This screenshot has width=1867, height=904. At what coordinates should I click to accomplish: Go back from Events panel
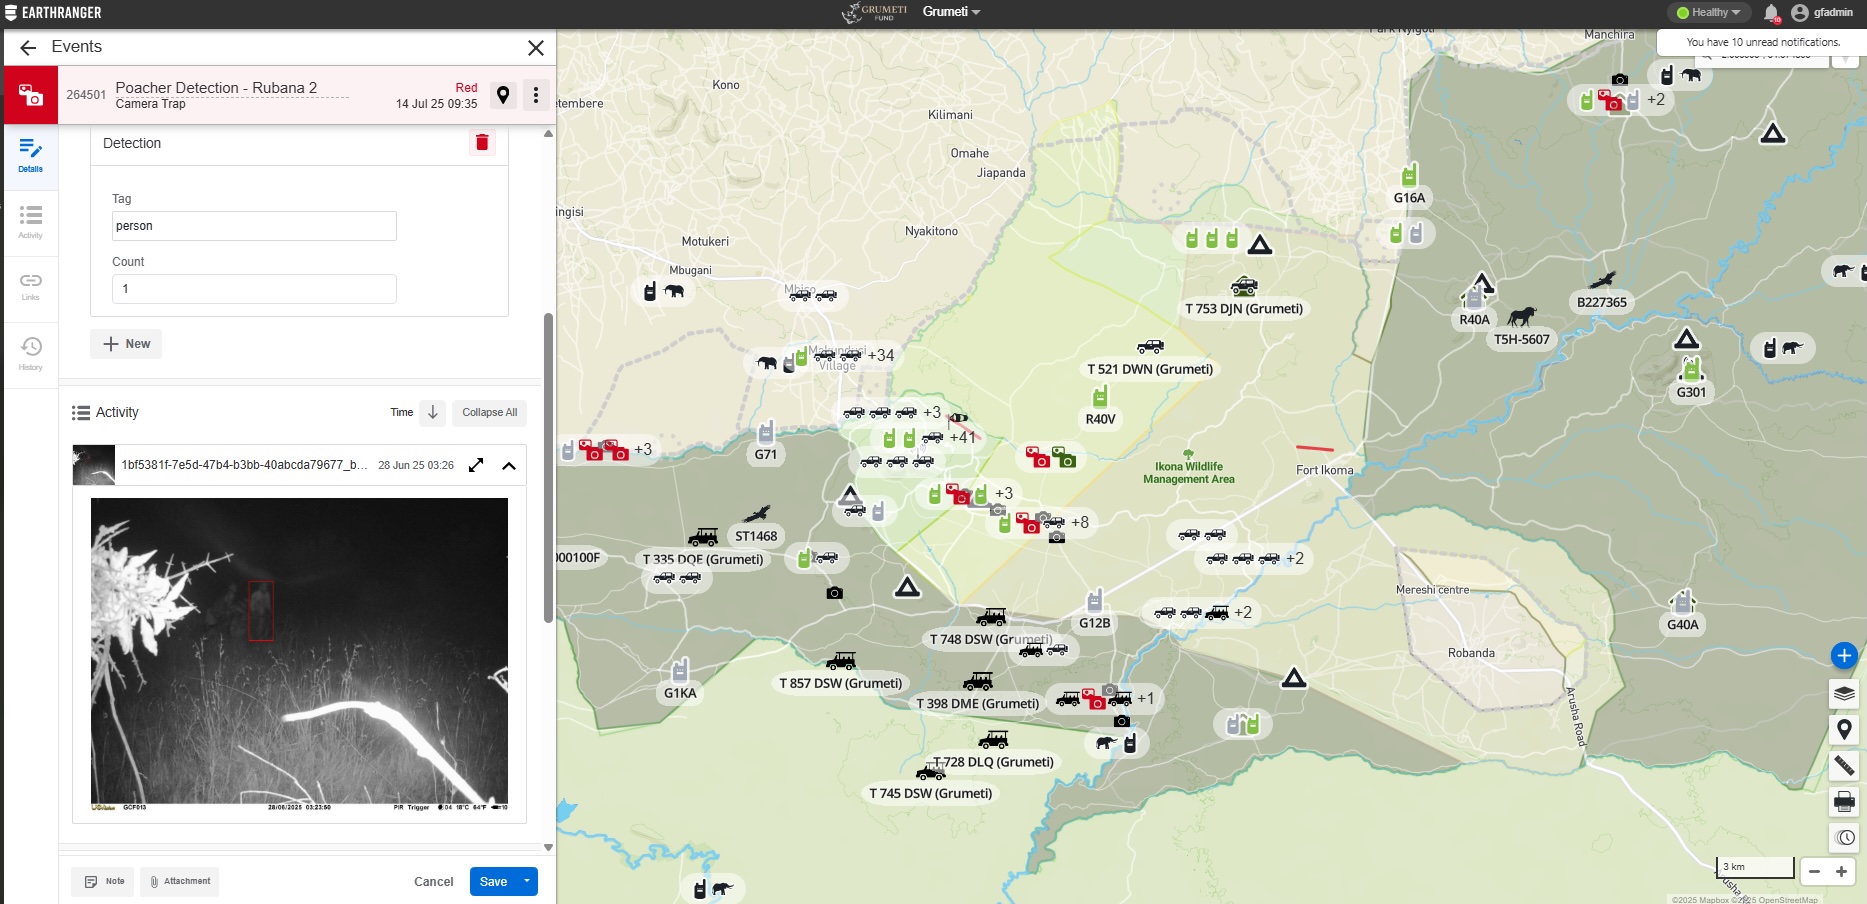point(28,47)
